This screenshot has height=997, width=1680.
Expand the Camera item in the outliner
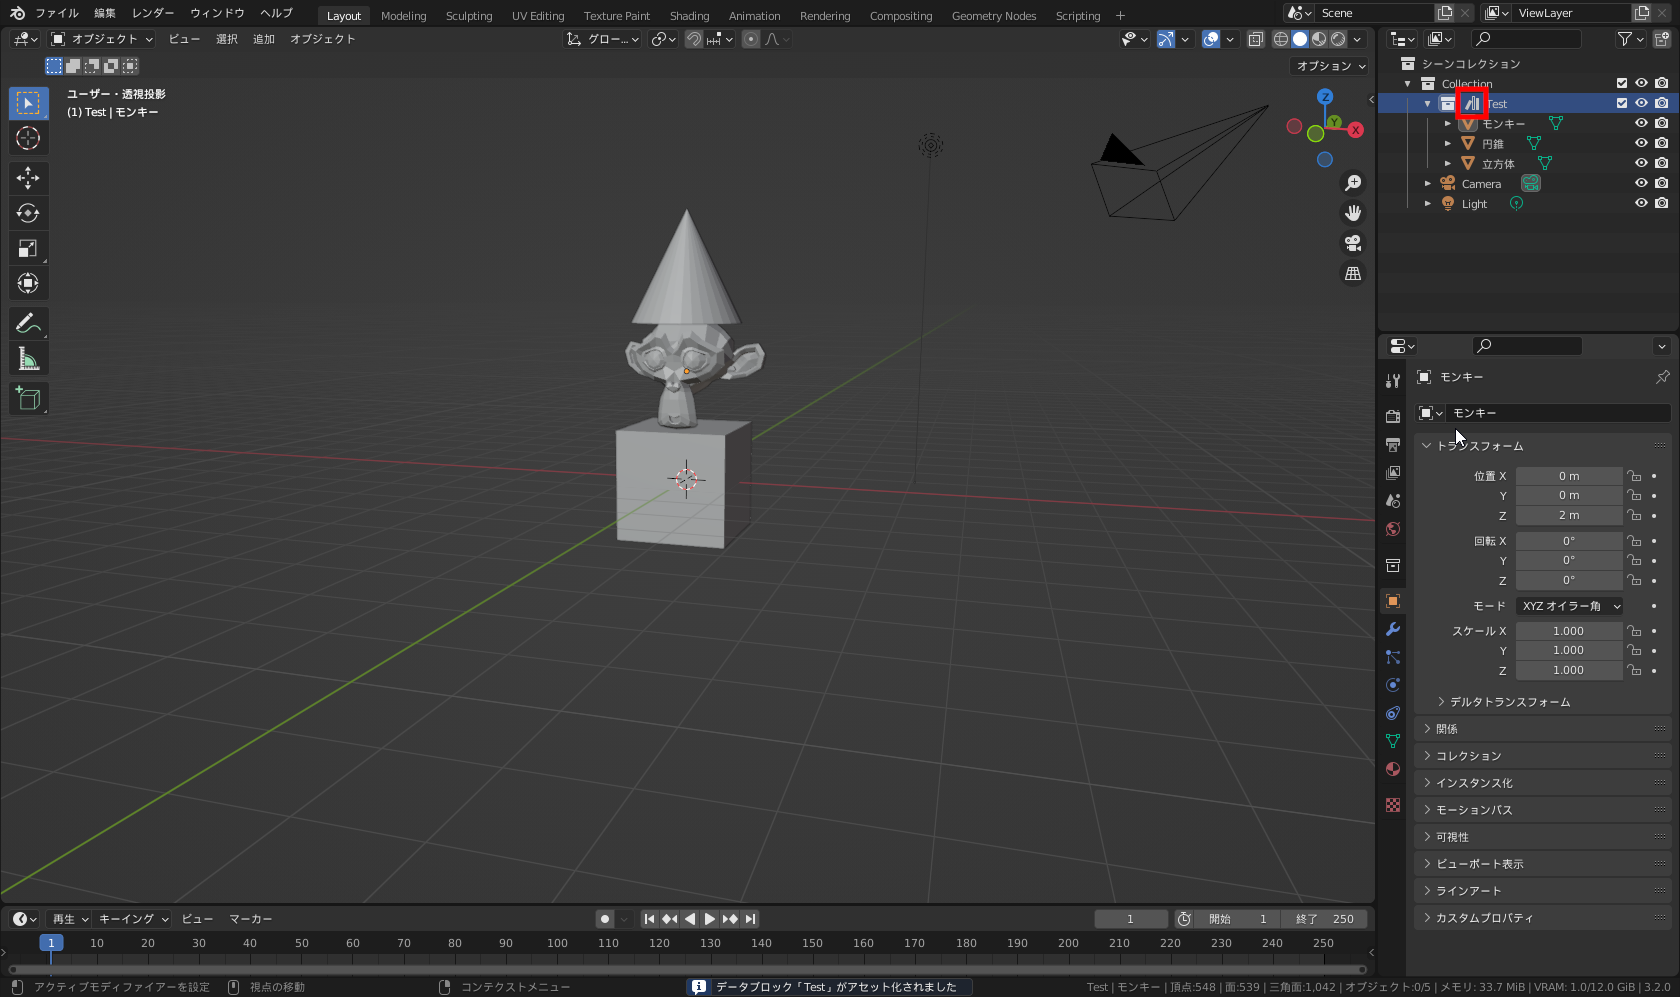(x=1427, y=183)
